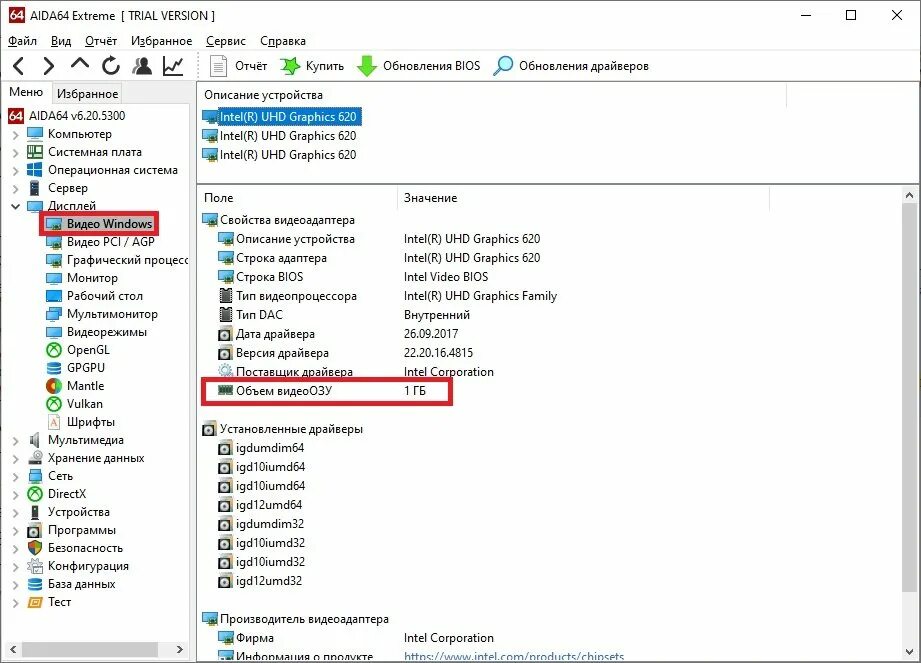Refresh the page with the circular arrow icon

coord(110,66)
